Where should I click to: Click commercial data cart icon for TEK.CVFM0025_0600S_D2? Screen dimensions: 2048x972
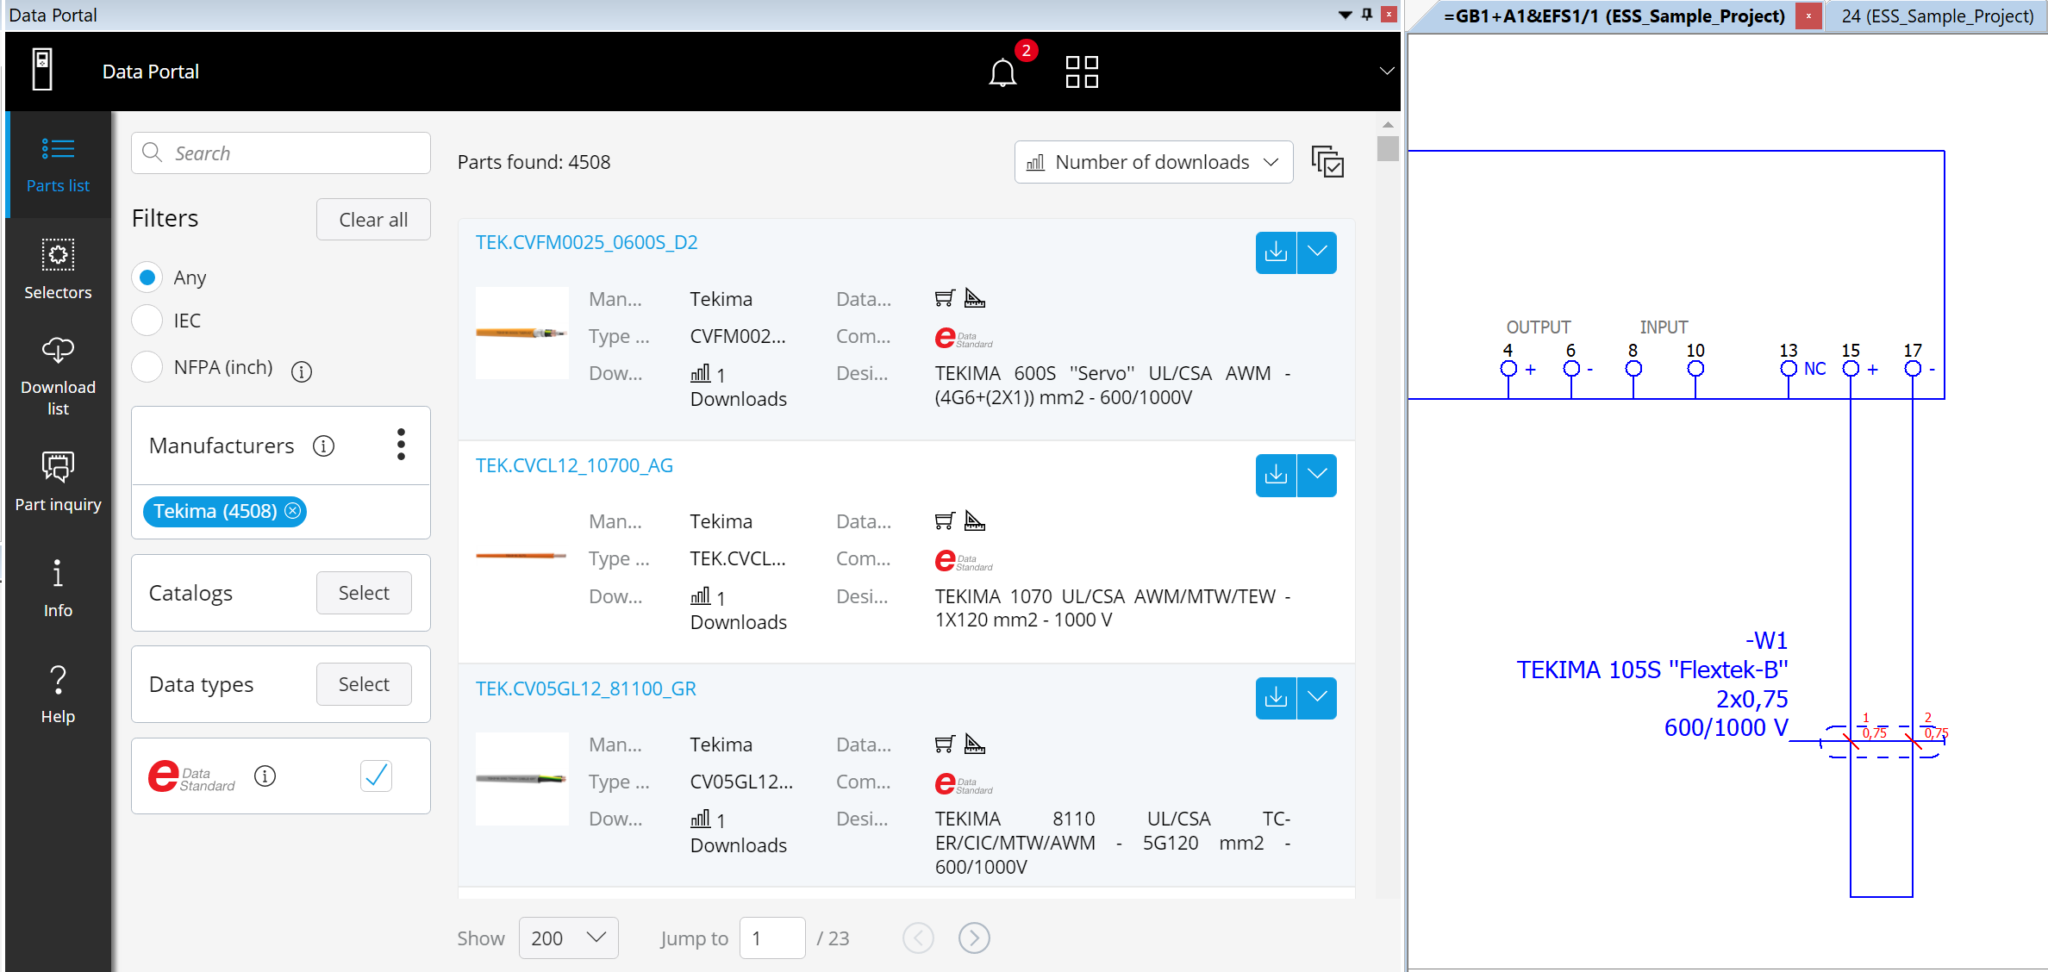pos(945,298)
